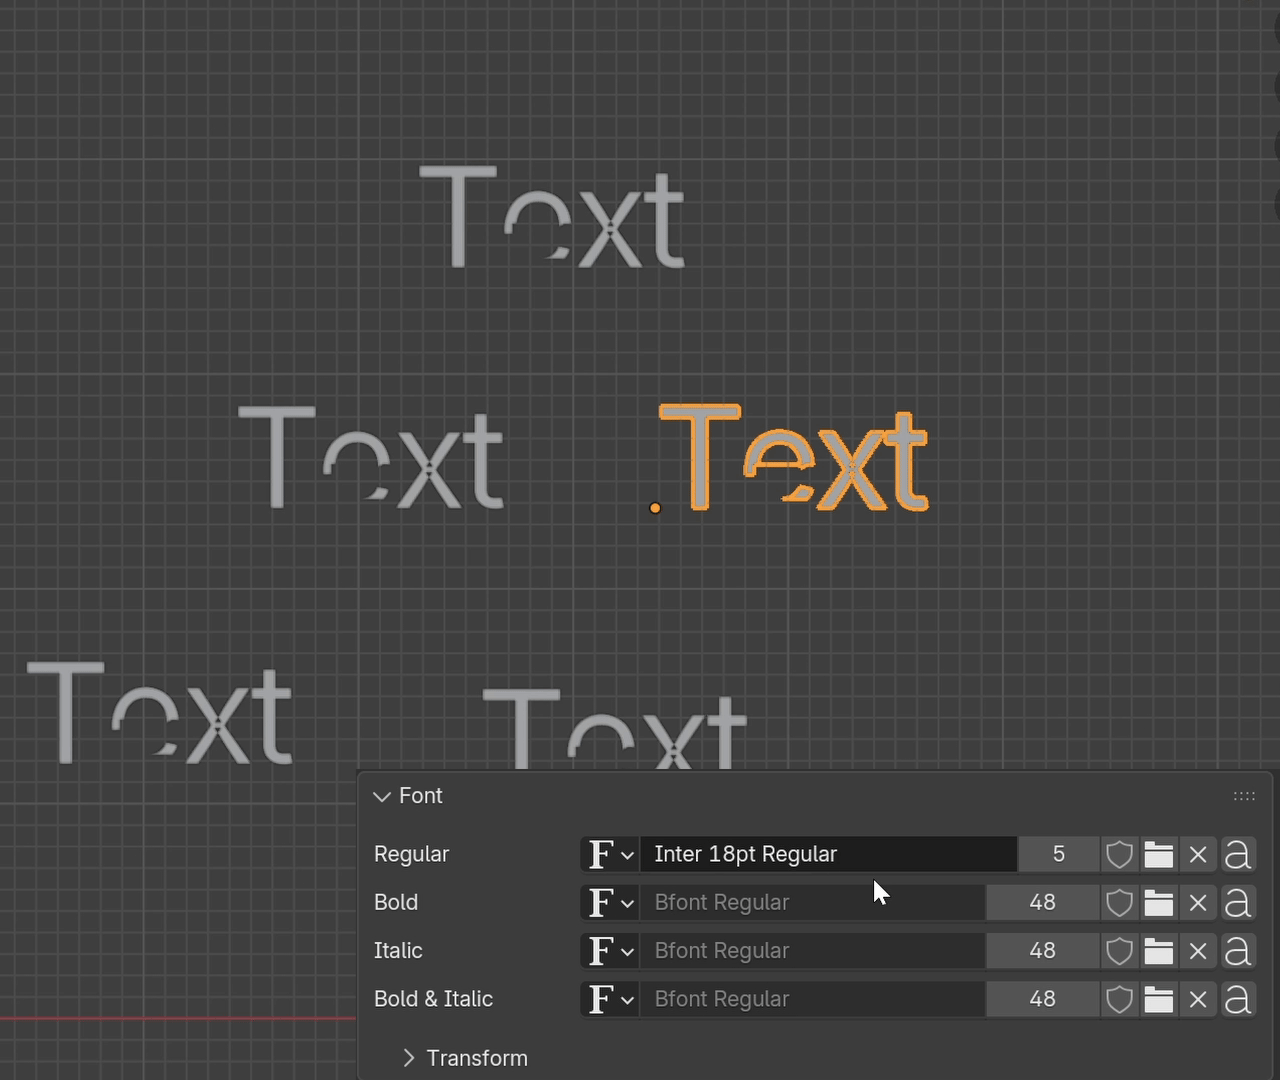Unlink the Bold font with X icon

point(1198,902)
